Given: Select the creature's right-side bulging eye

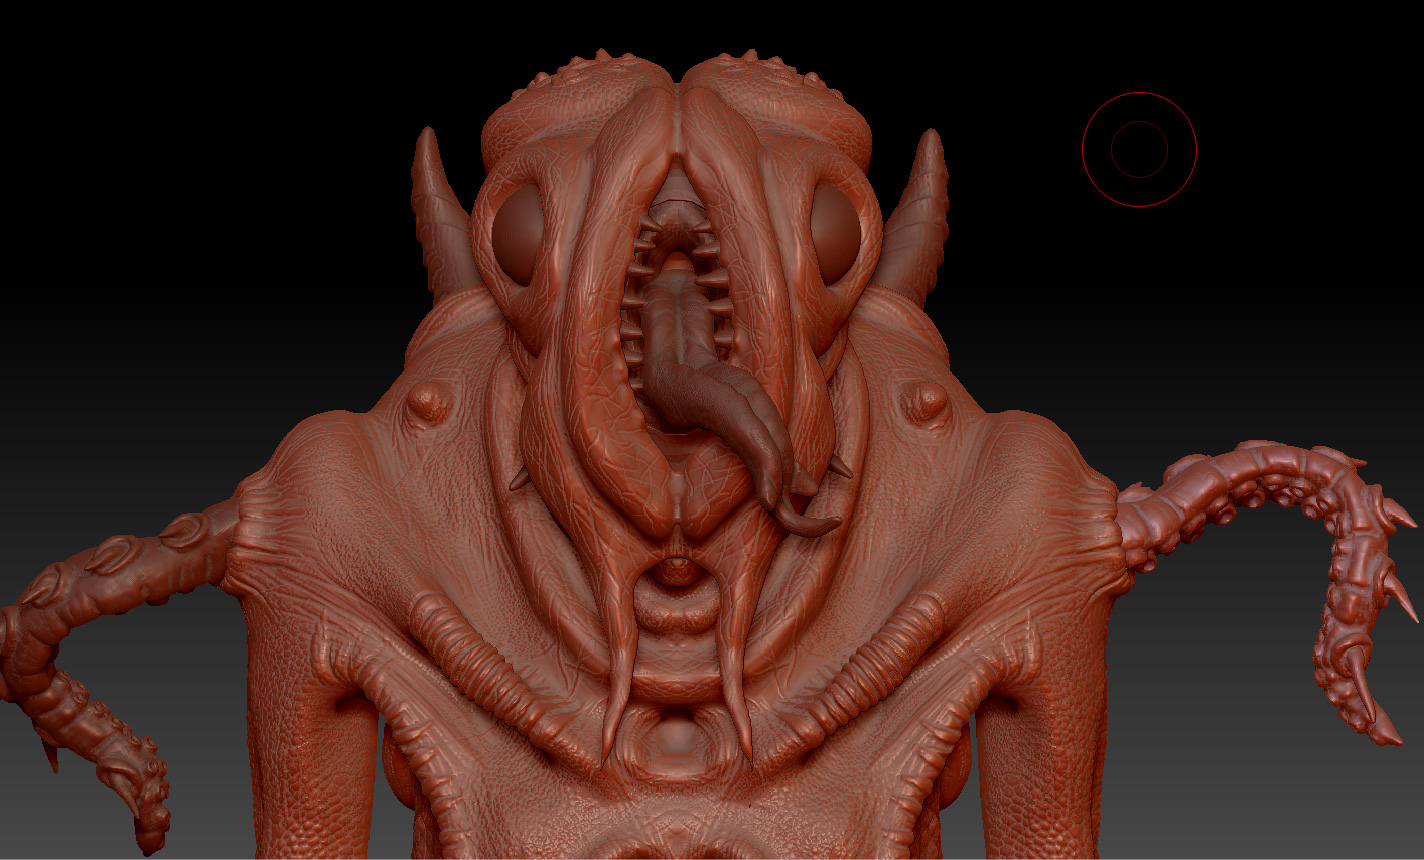Looking at the screenshot, I should pos(835,234).
